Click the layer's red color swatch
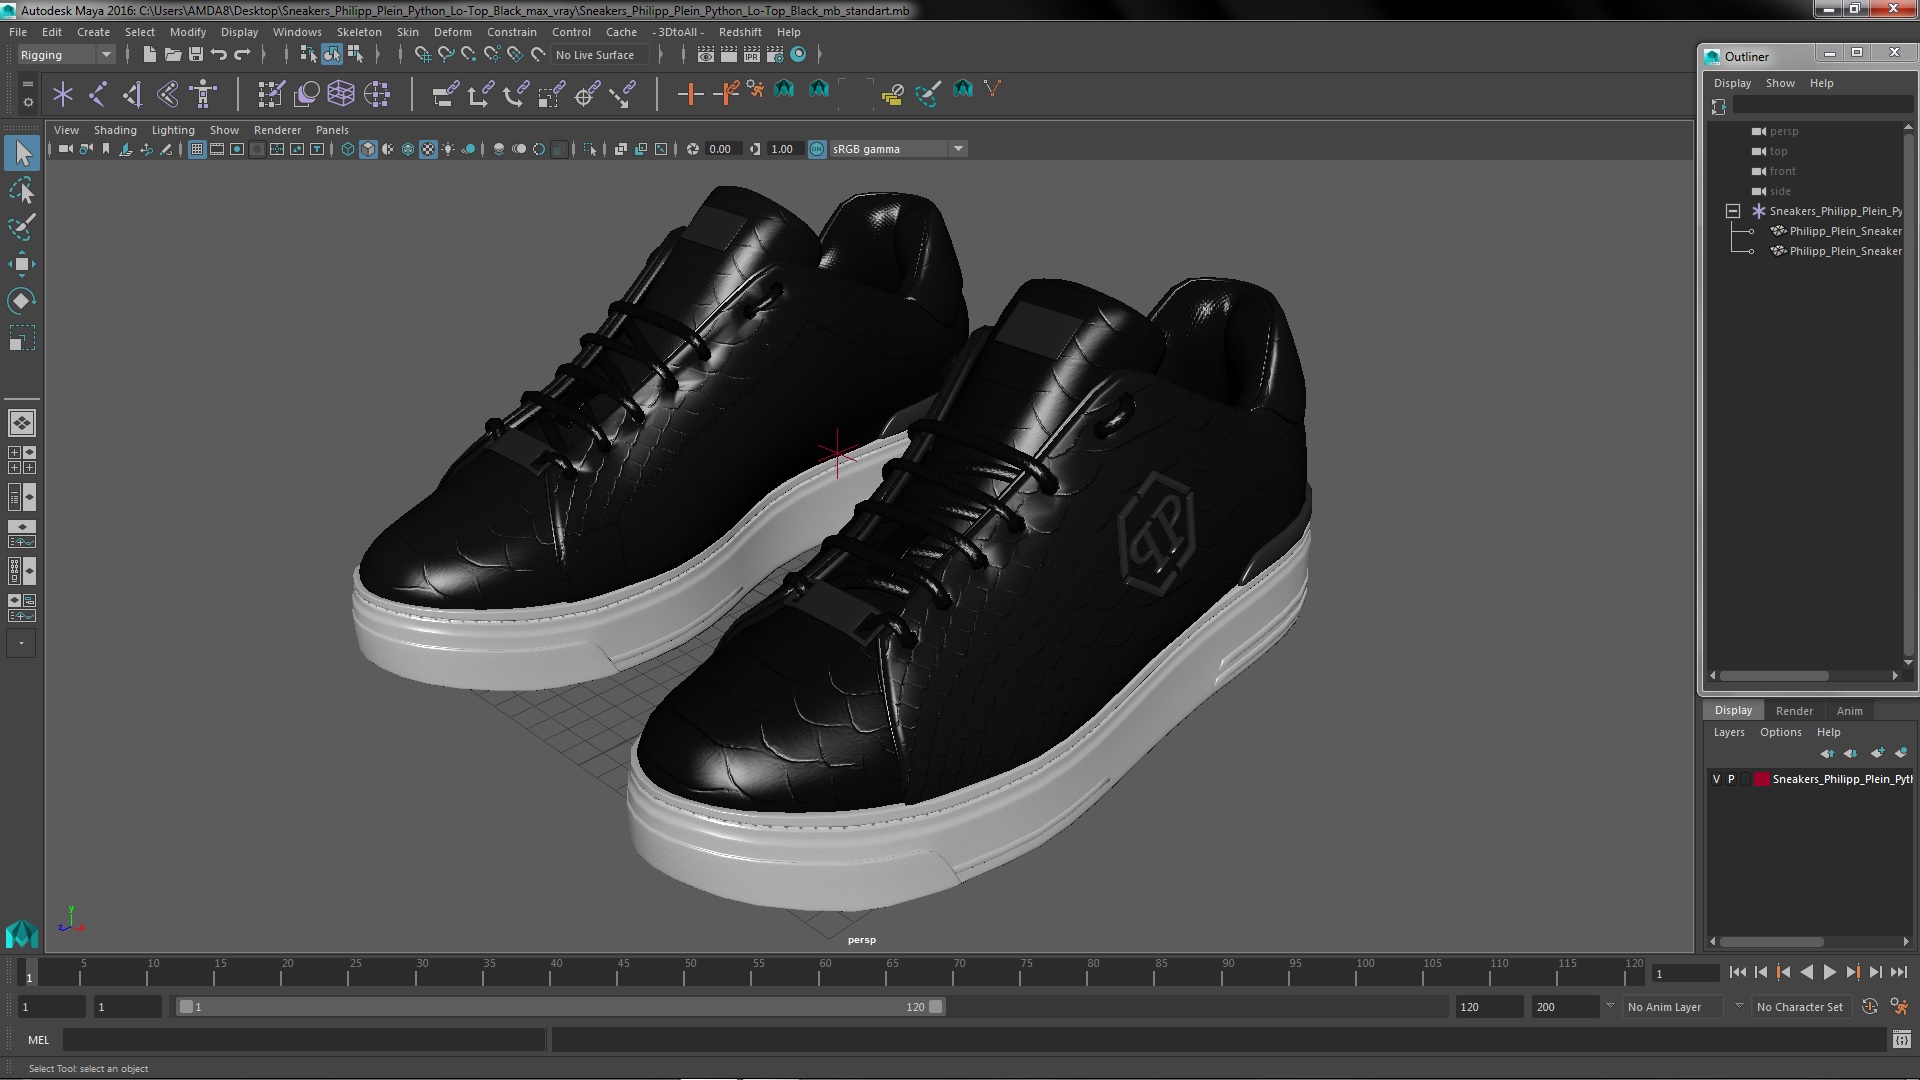 [1761, 779]
